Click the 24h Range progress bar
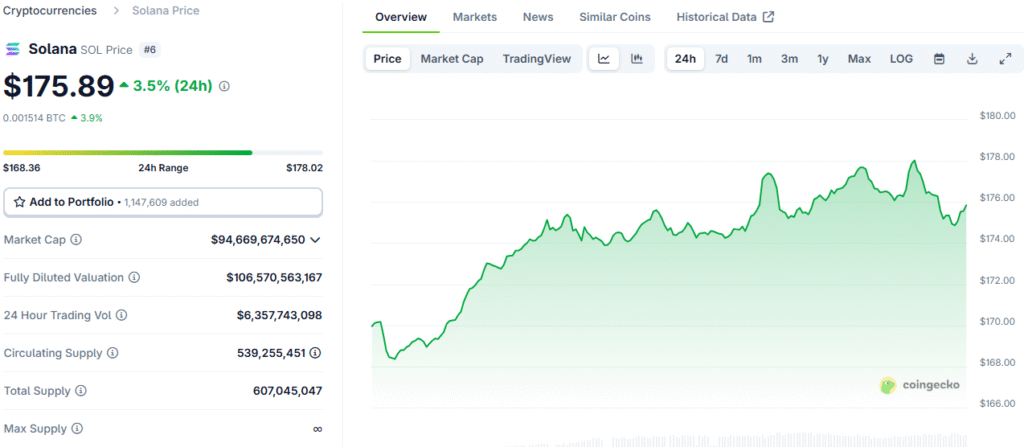The height and width of the screenshot is (447, 1024). tap(163, 152)
